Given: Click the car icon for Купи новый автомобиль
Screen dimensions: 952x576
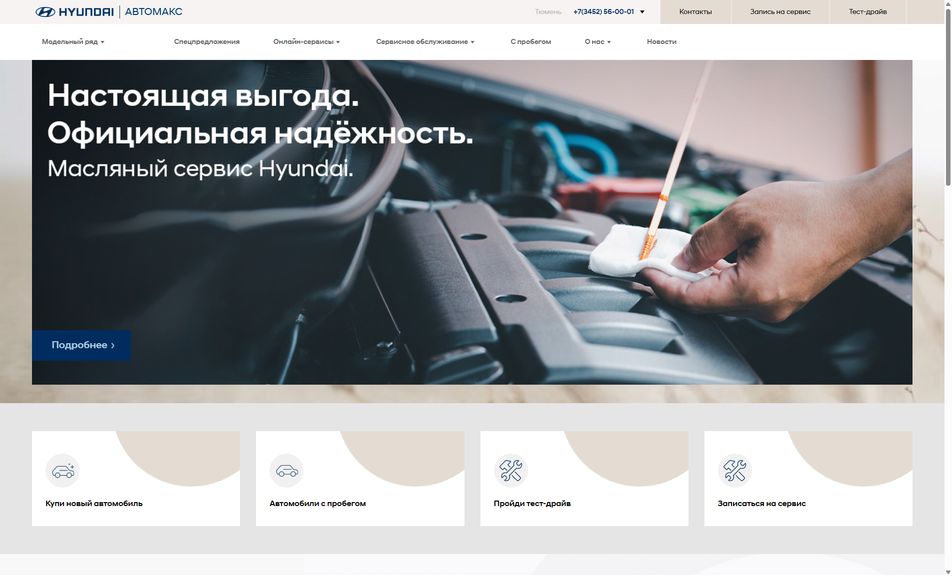Looking at the screenshot, I should tap(63, 470).
